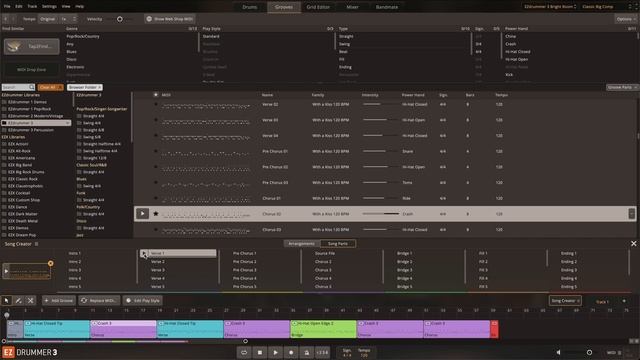The height and width of the screenshot is (360, 640).
Task: Select the green Hi-Hat Open Edge Bridge block
Action: 323,329
